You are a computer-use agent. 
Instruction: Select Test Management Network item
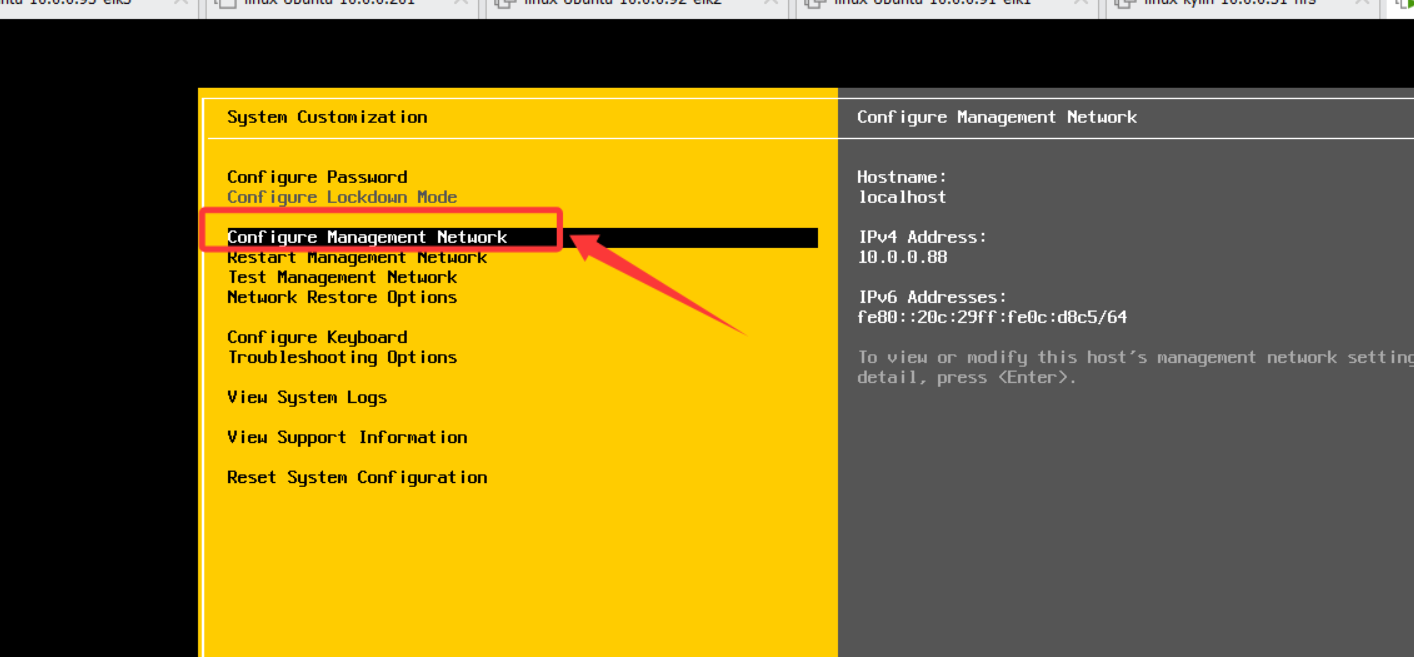pyautogui.click(x=342, y=277)
